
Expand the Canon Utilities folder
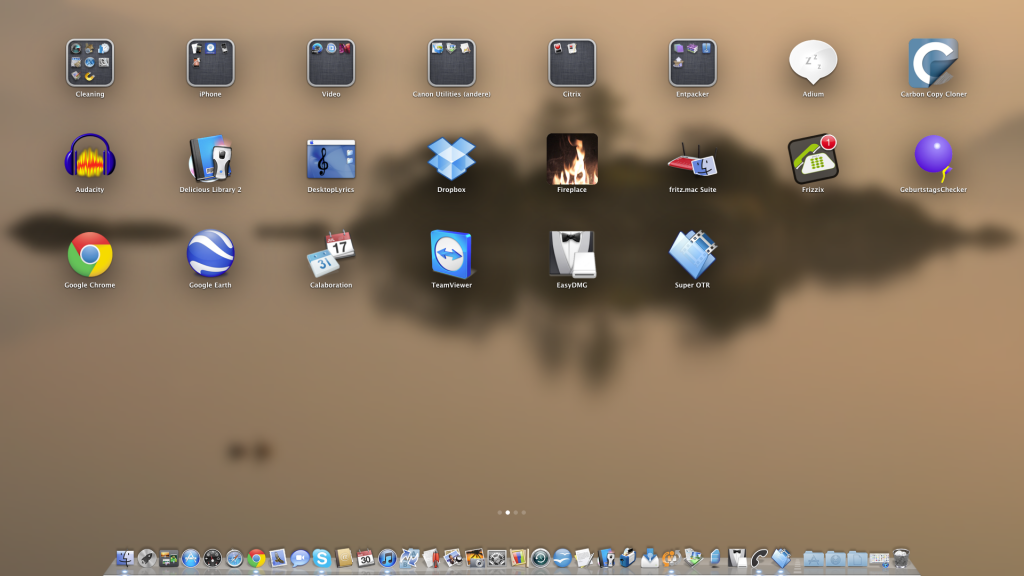point(451,63)
